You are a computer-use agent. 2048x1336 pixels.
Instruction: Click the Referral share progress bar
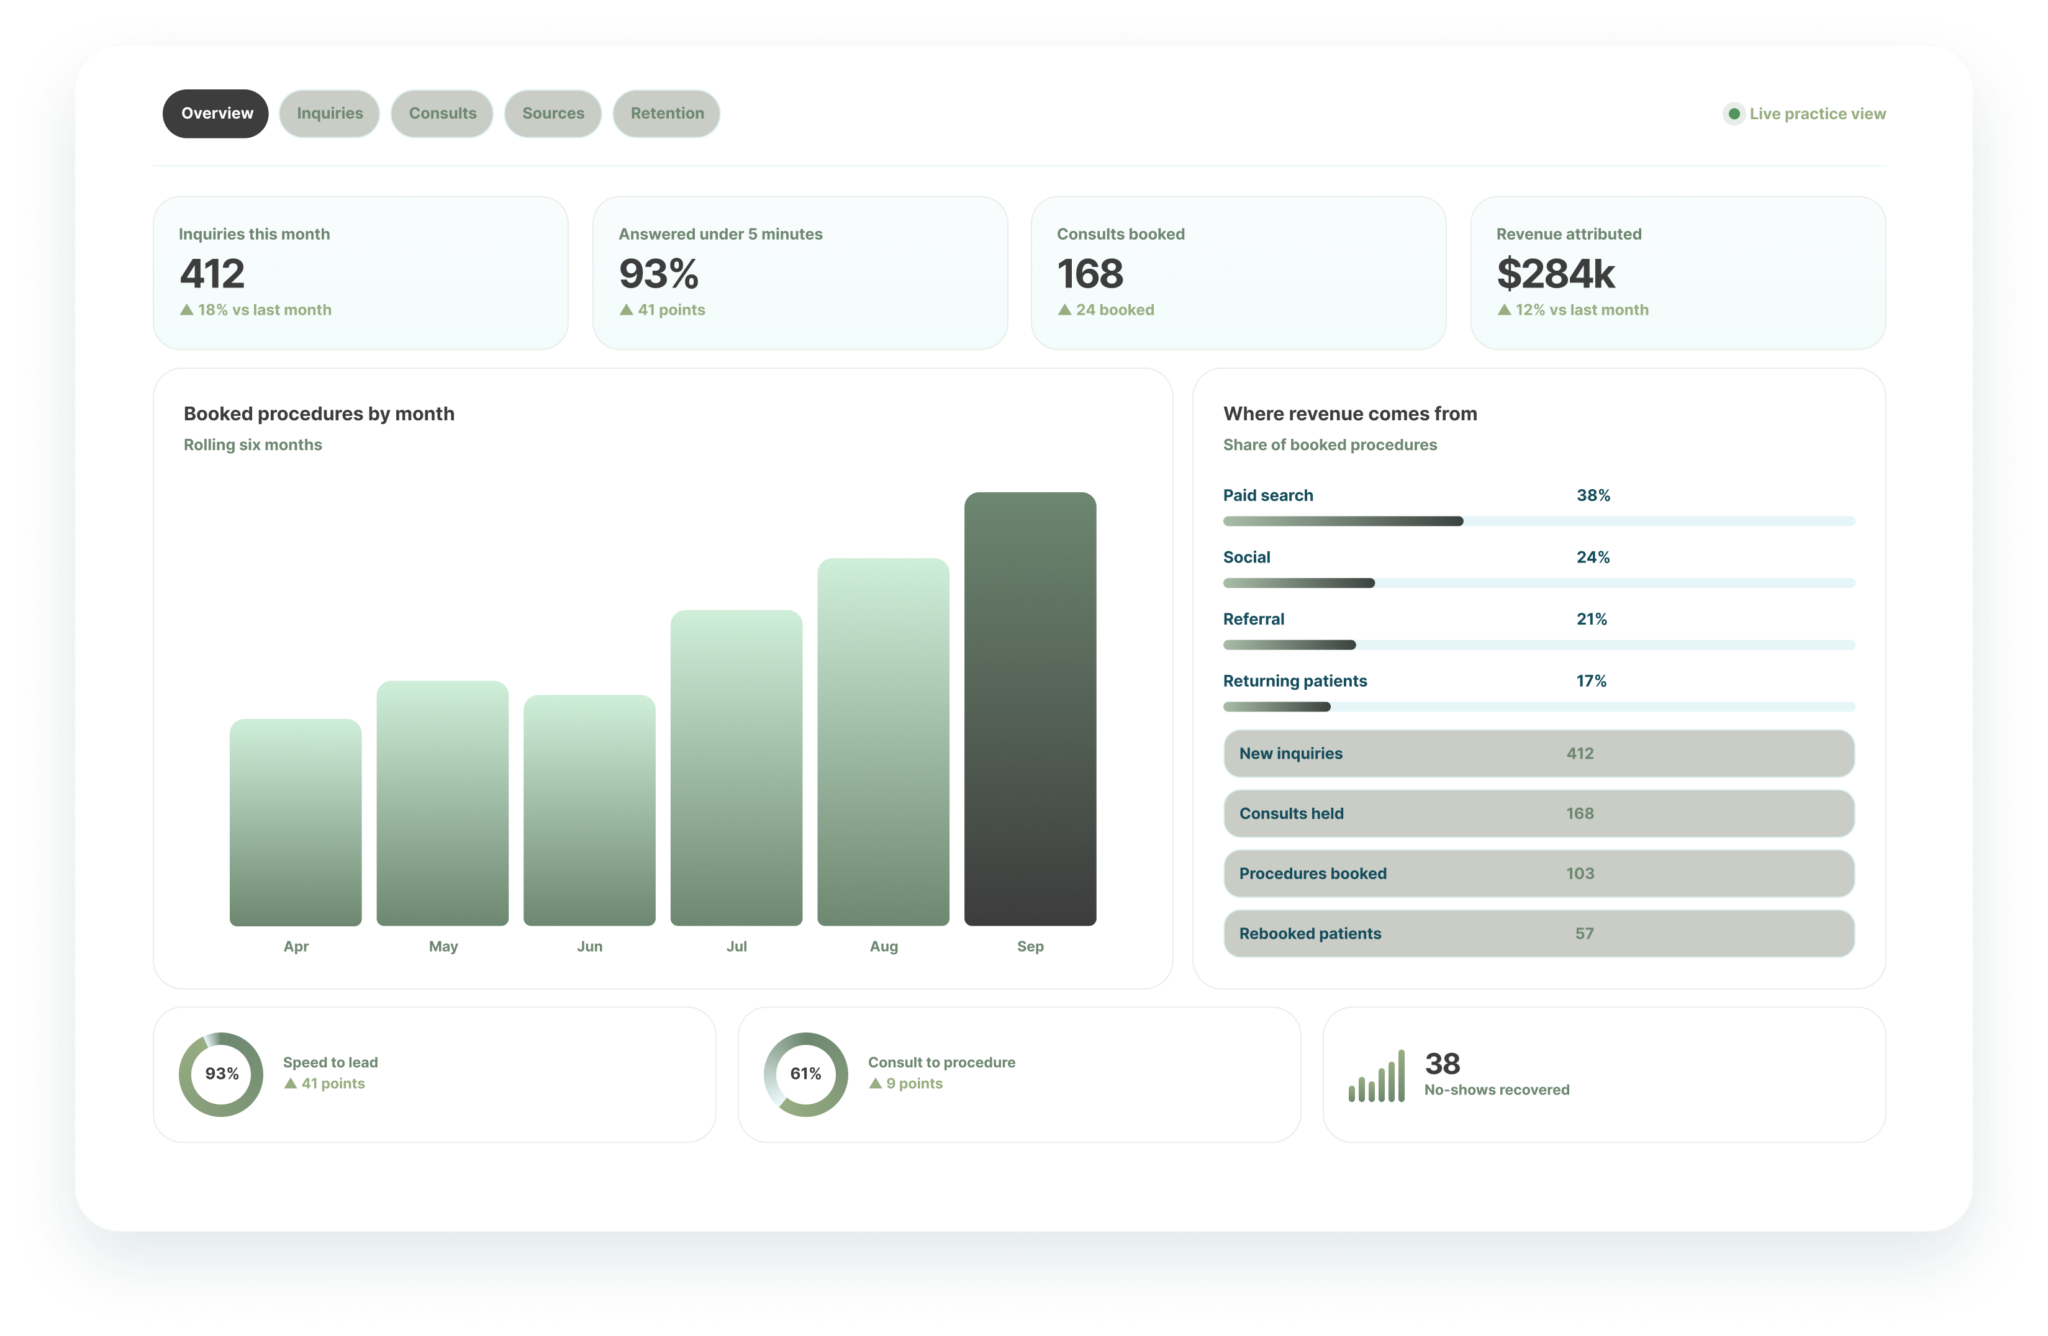pos(1539,645)
